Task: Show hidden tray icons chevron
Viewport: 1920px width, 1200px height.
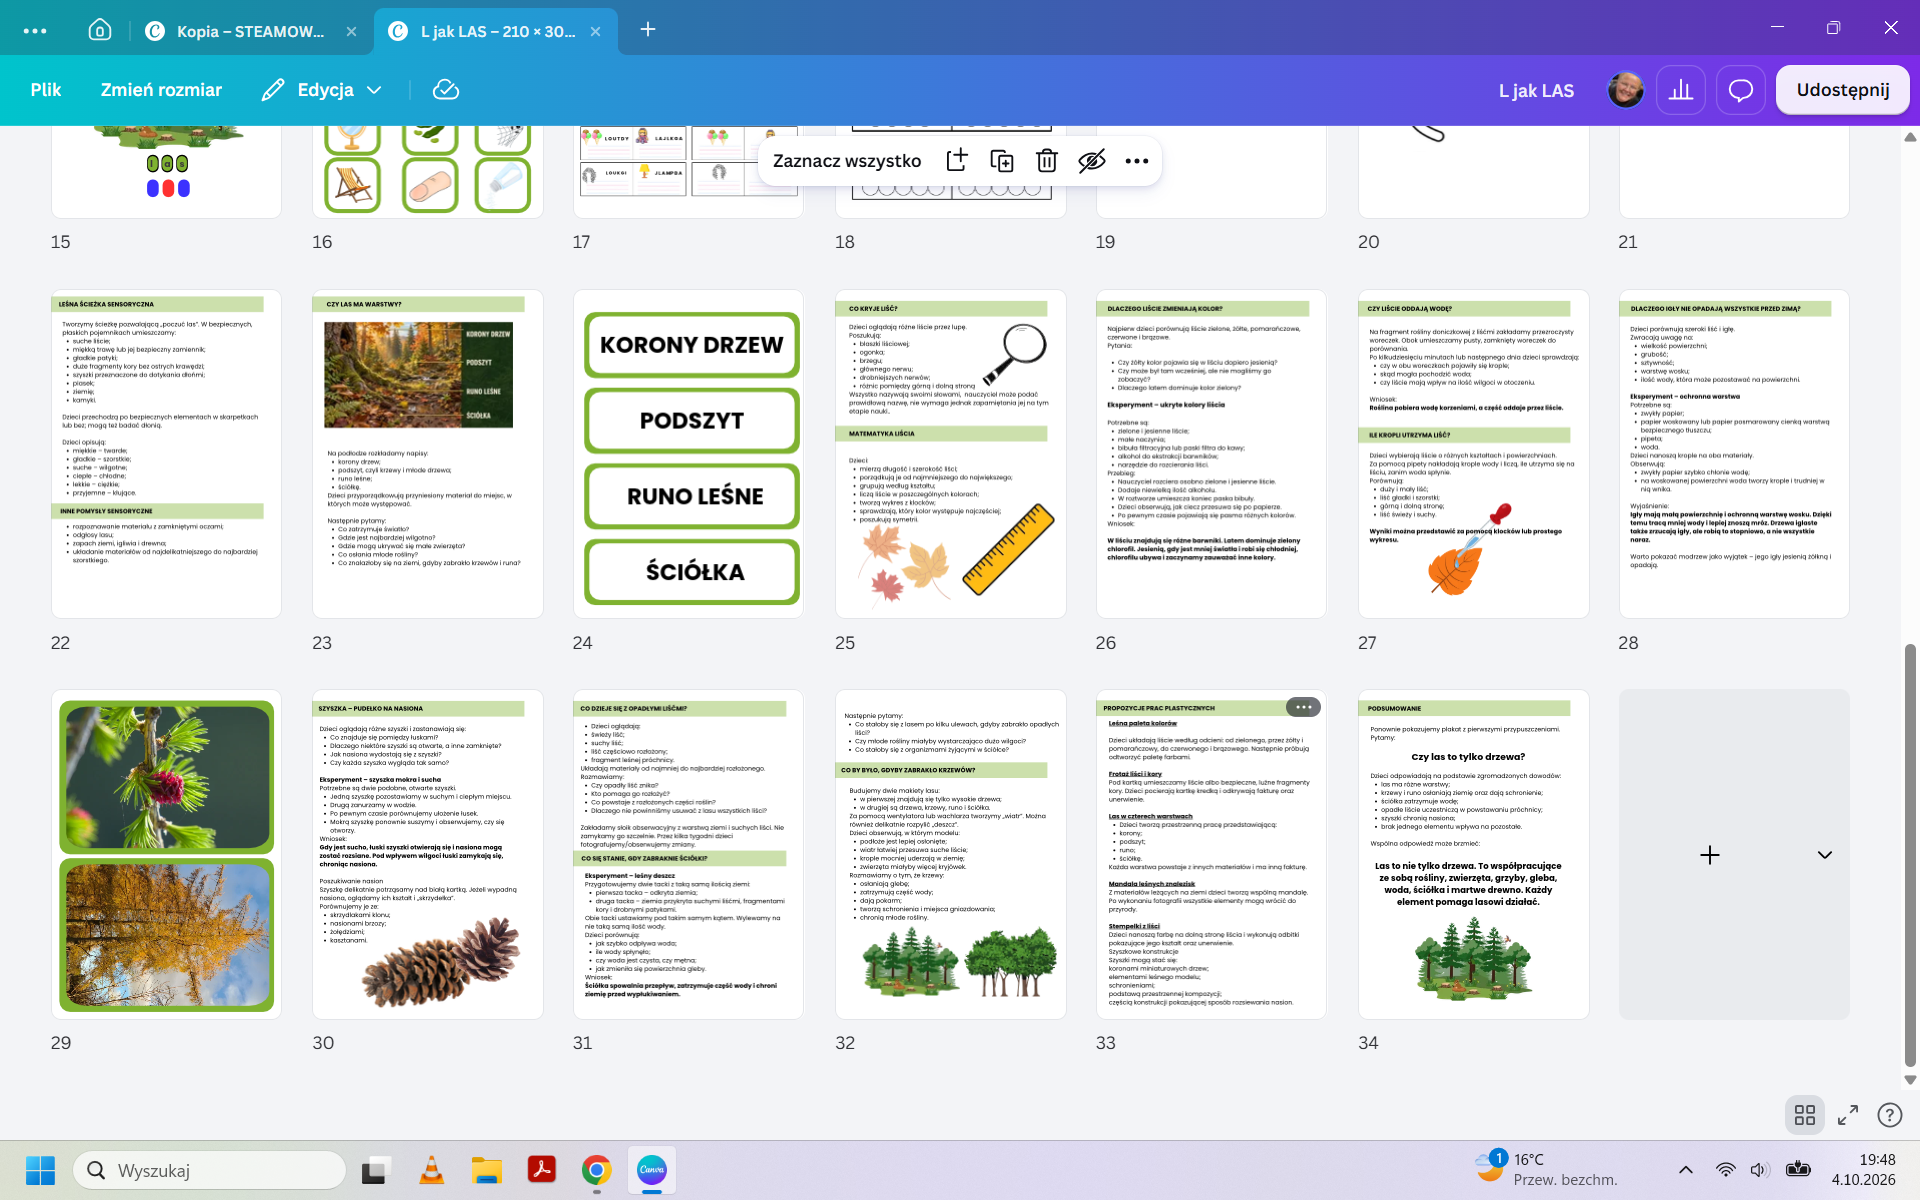Action: pyautogui.click(x=1685, y=1170)
